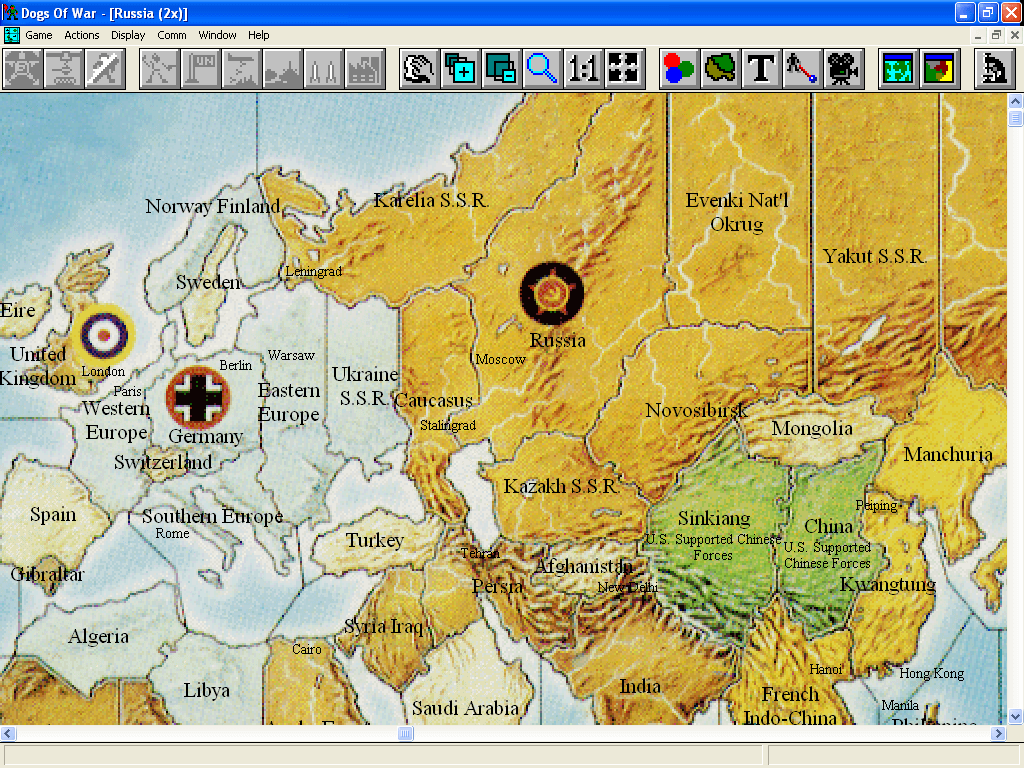Image resolution: width=1024 pixels, height=768 pixels.
Task: Click the "Kazakh S.S.R." territory label
Action: (560, 486)
